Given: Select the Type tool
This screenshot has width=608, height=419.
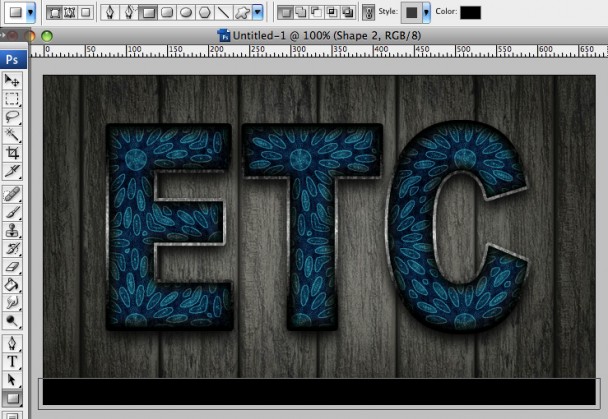Looking at the screenshot, I should pyautogui.click(x=12, y=361).
